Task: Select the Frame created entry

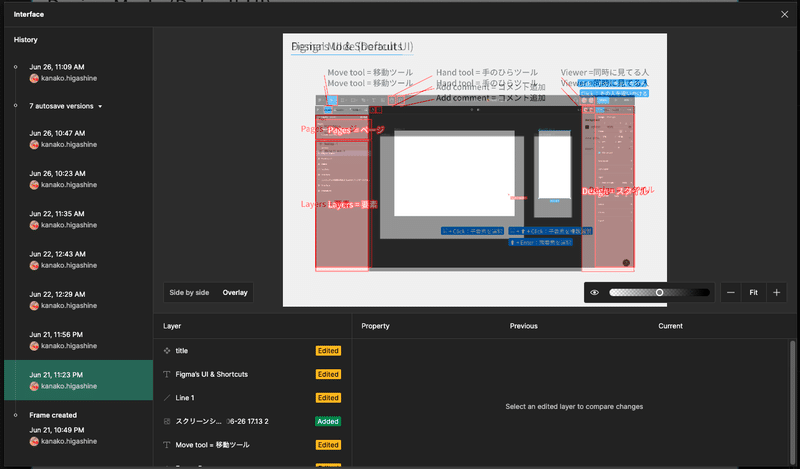Action: click(x=79, y=428)
